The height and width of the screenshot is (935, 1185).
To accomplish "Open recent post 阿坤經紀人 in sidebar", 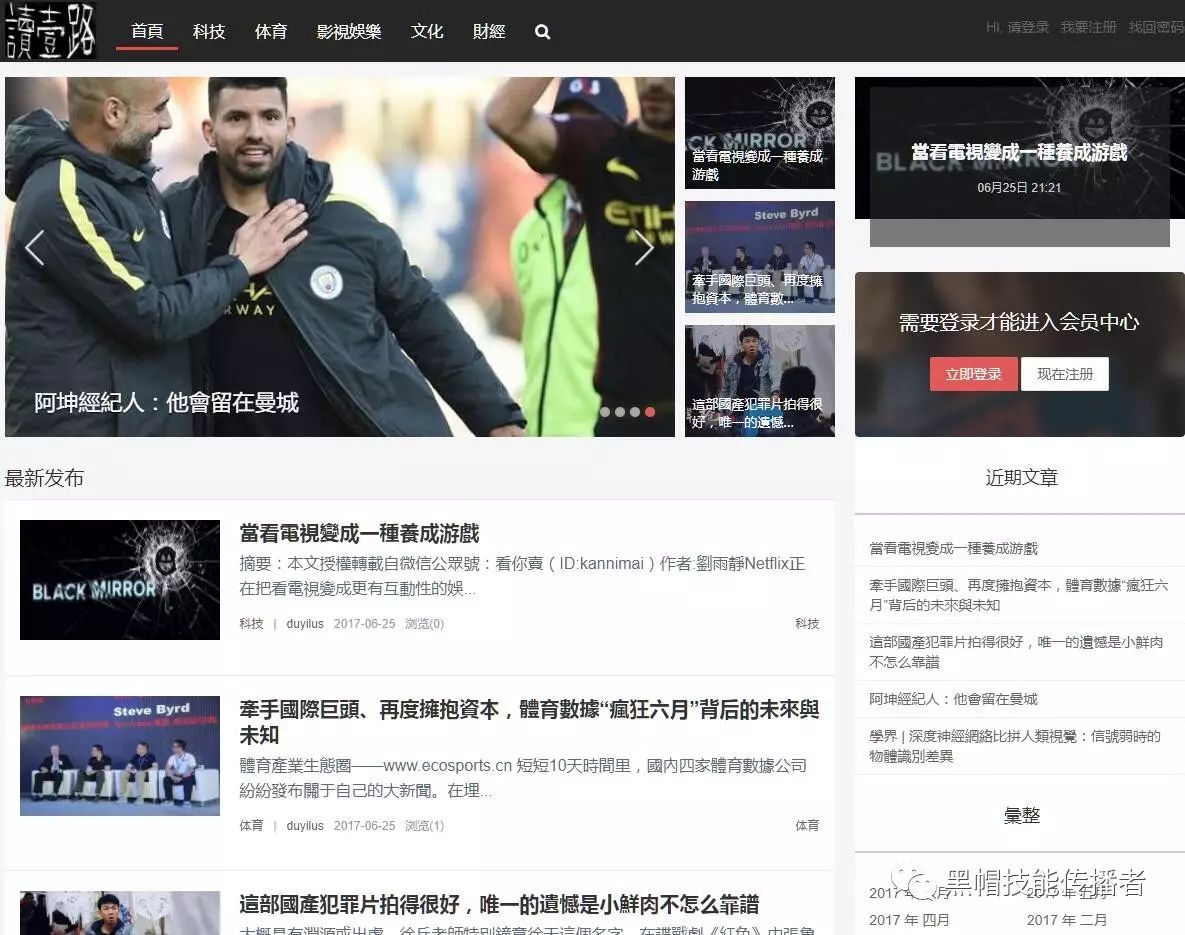I will tap(953, 699).
